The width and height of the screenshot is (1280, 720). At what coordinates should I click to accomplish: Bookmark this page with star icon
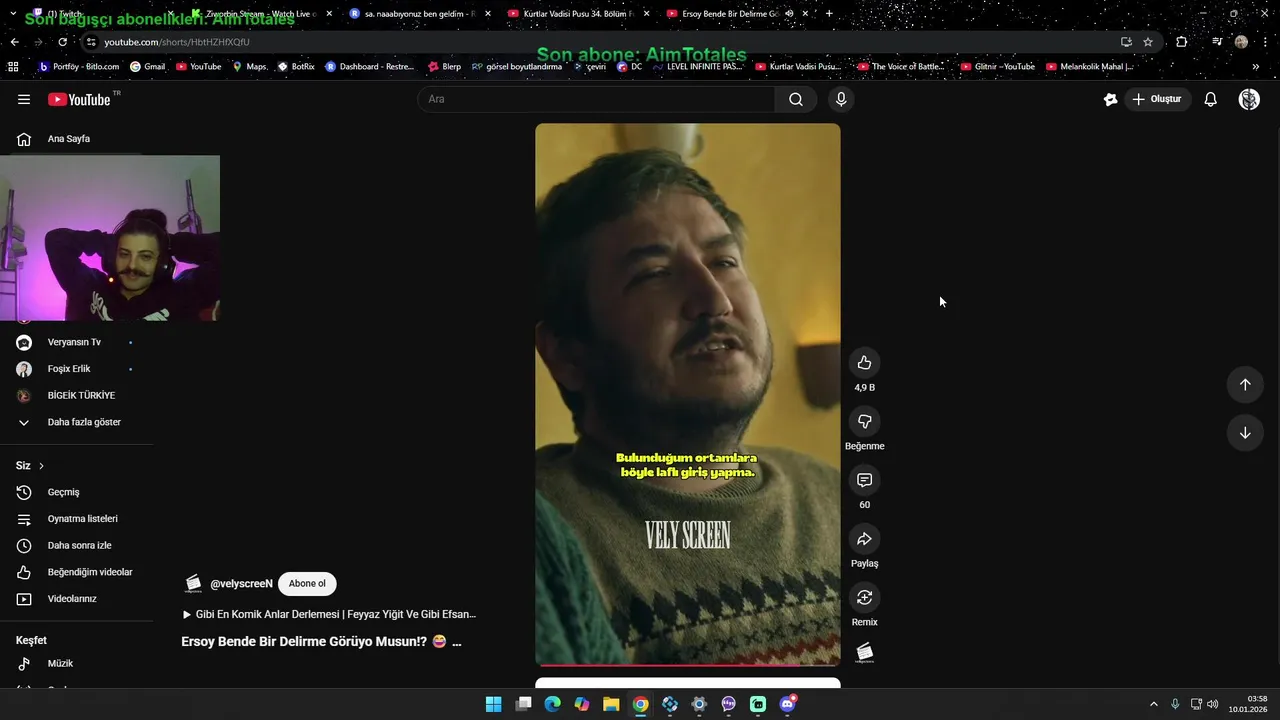[x=1148, y=42]
